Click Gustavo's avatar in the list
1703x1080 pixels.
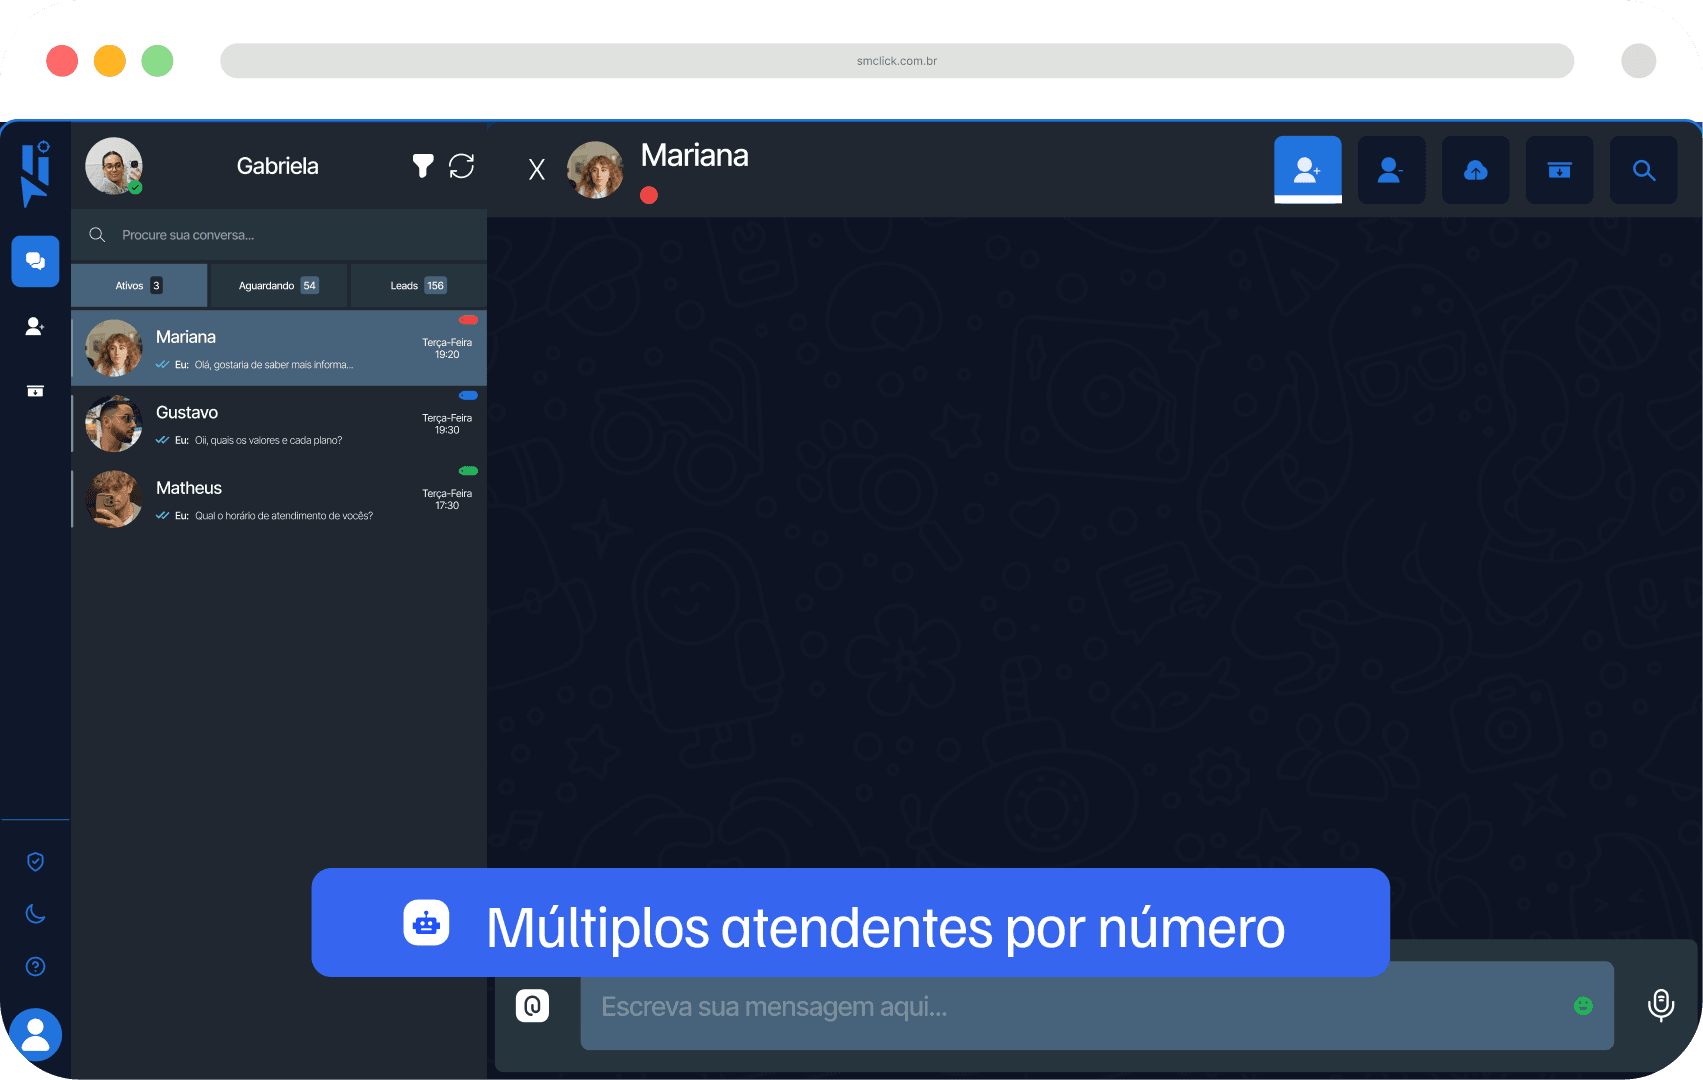[x=114, y=424]
